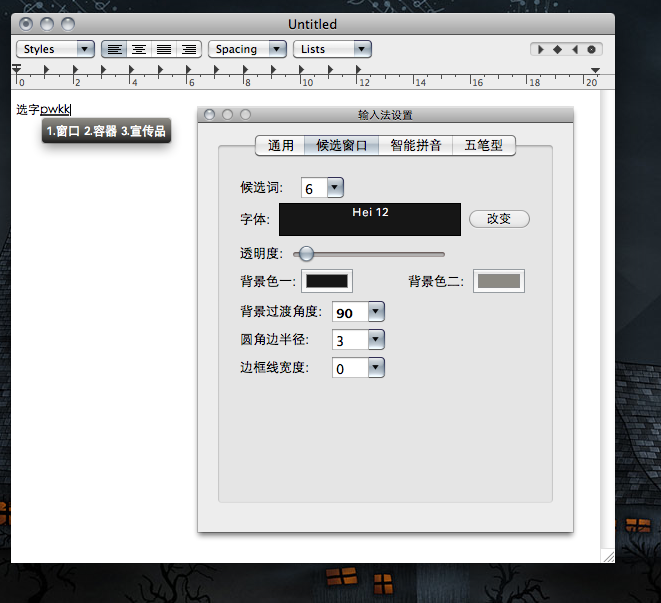Switch to the 五笔型 tab
This screenshot has width=661, height=603.
484,145
